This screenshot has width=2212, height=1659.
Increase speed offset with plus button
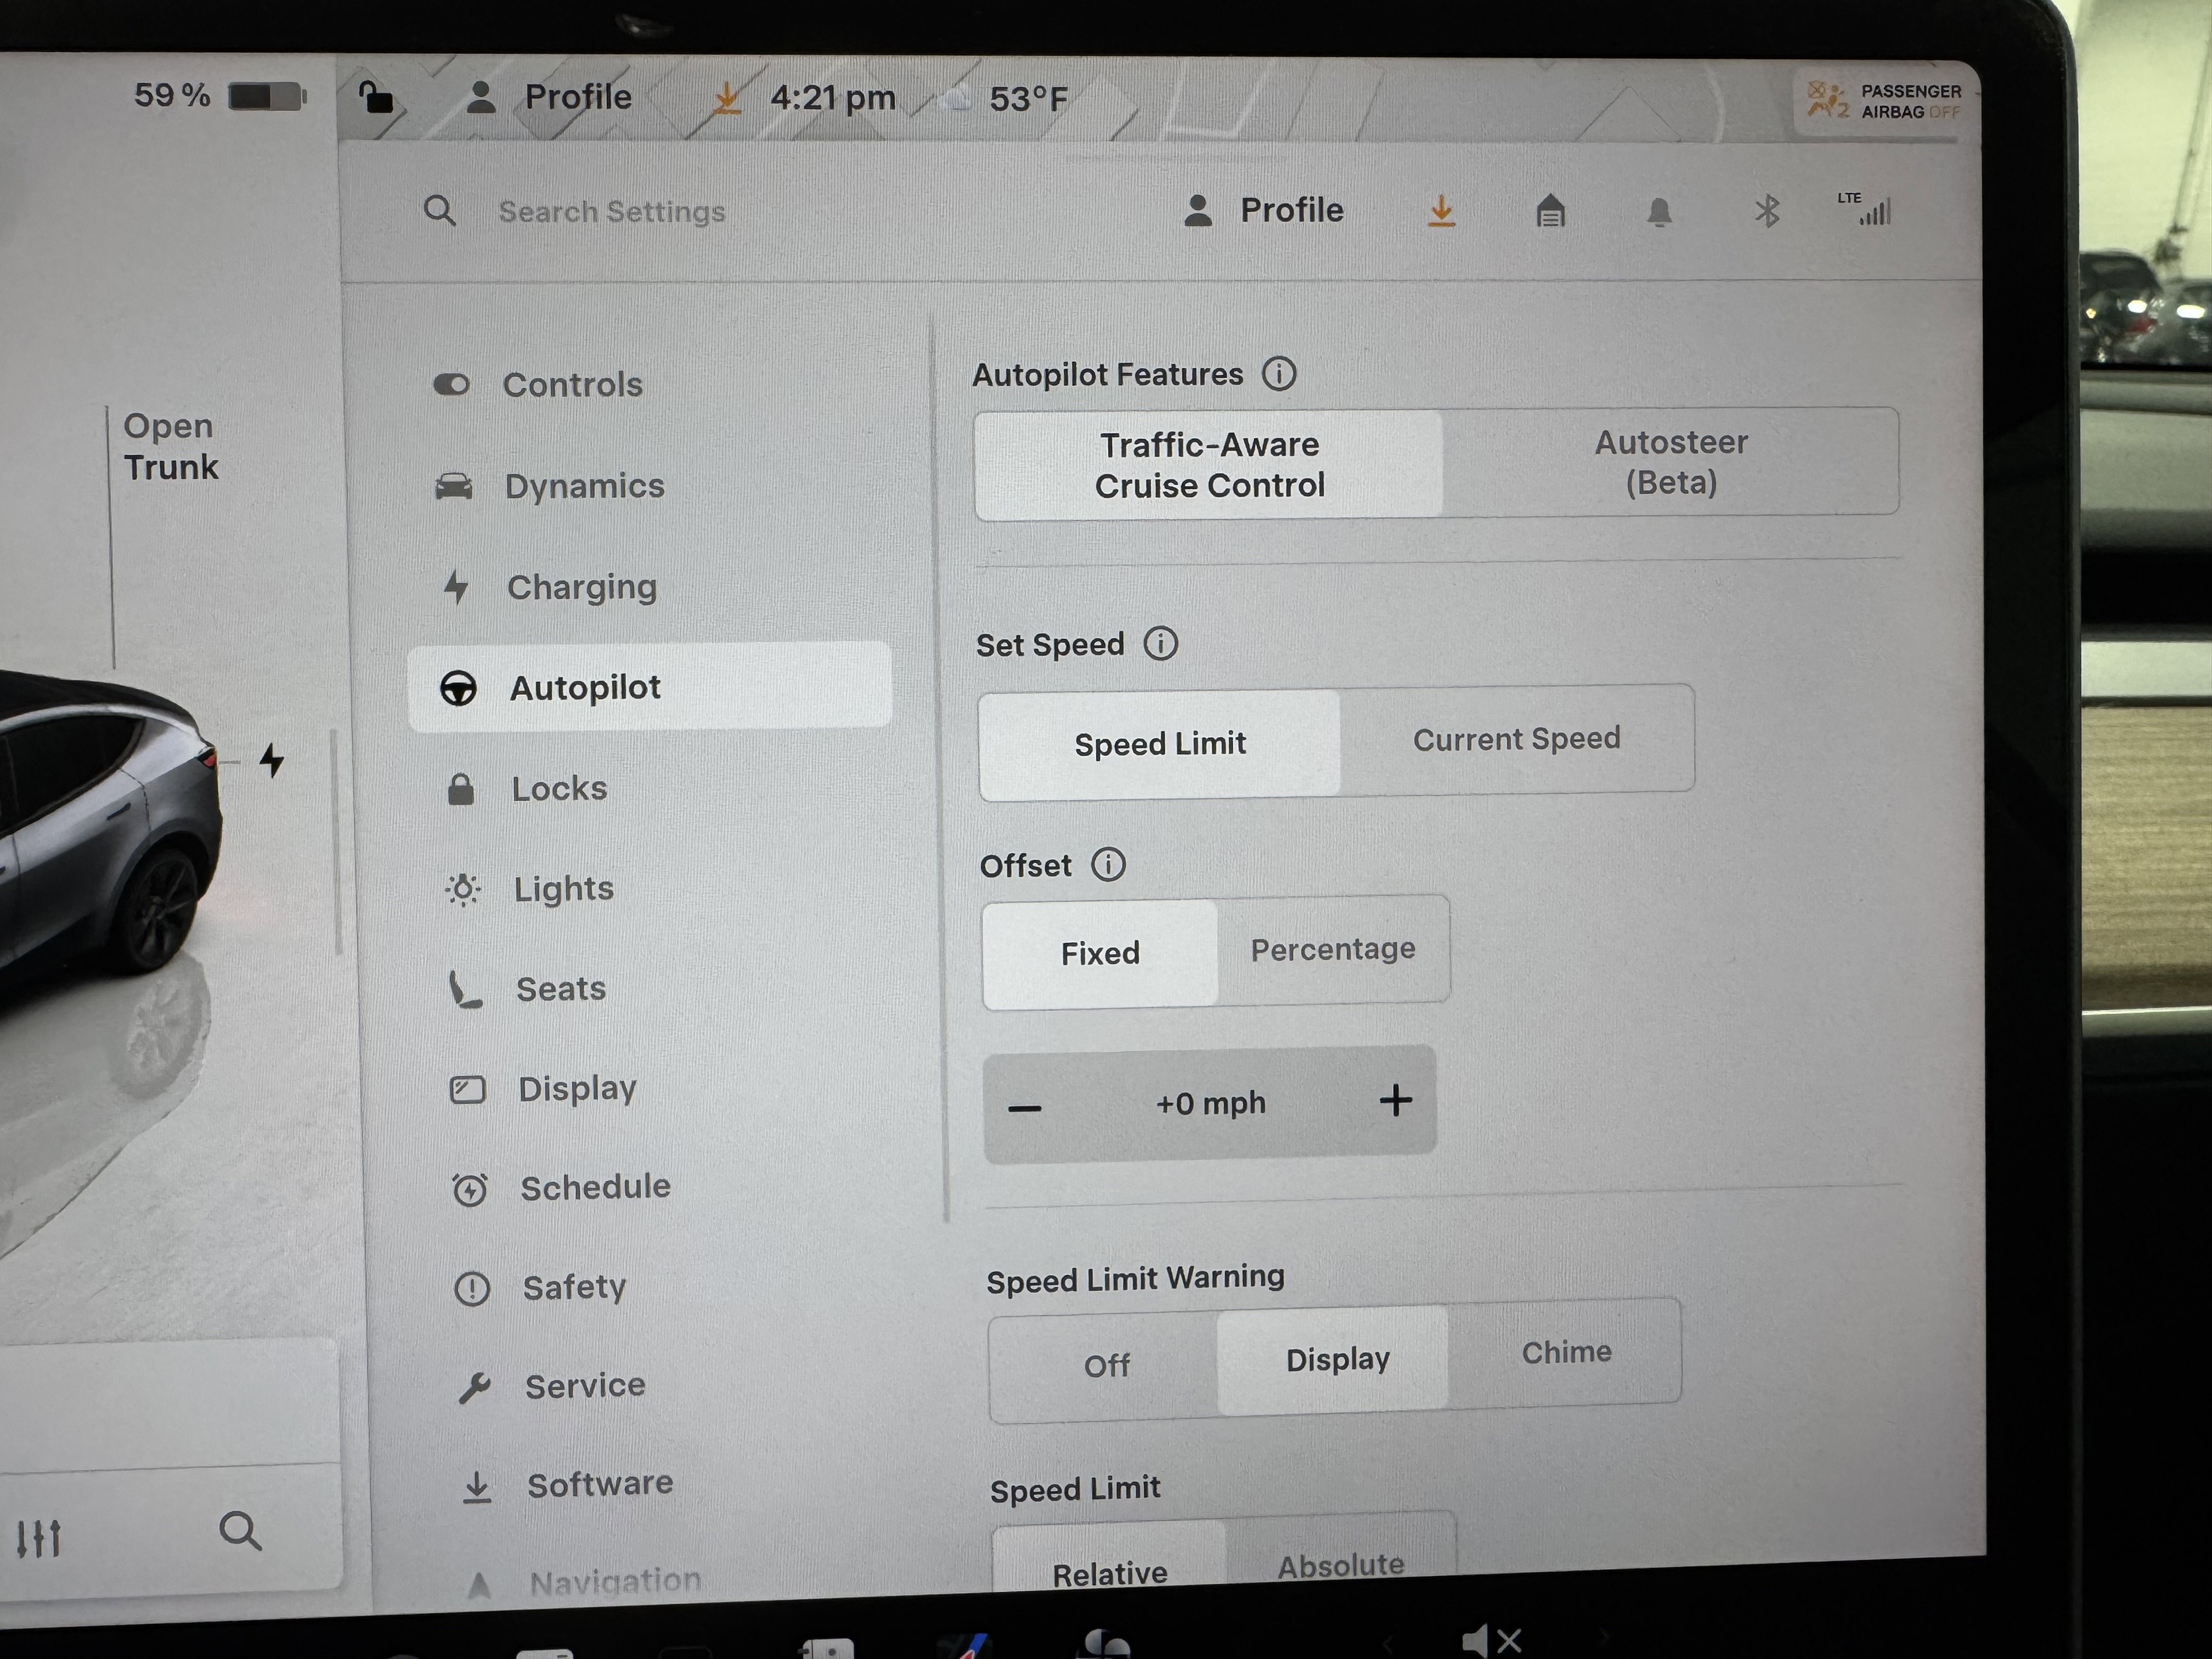coord(1395,1100)
